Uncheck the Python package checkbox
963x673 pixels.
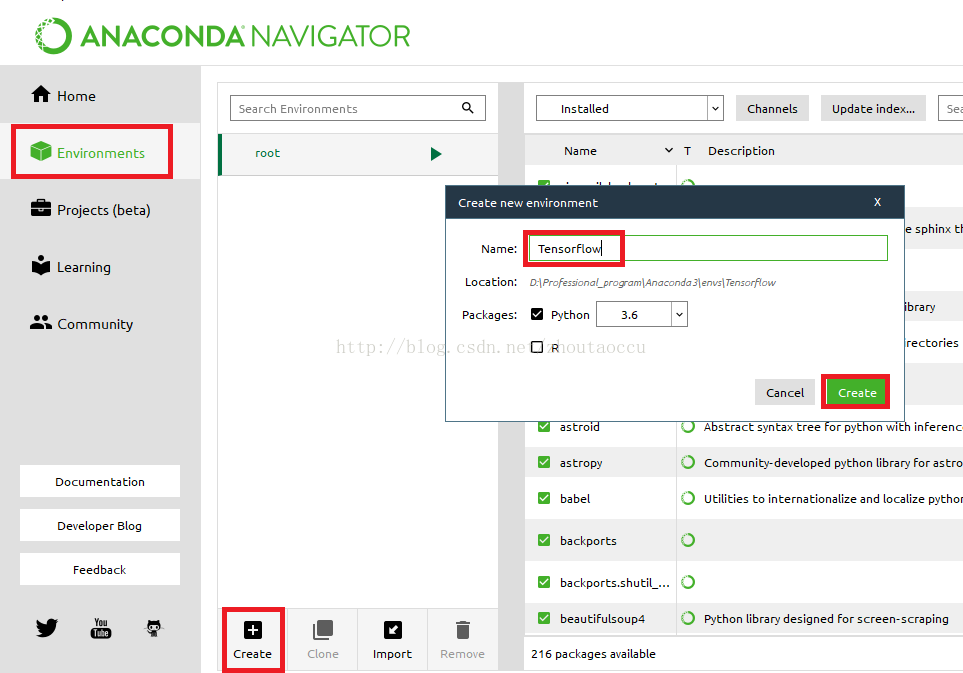pyautogui.click(x=537, y=314)
